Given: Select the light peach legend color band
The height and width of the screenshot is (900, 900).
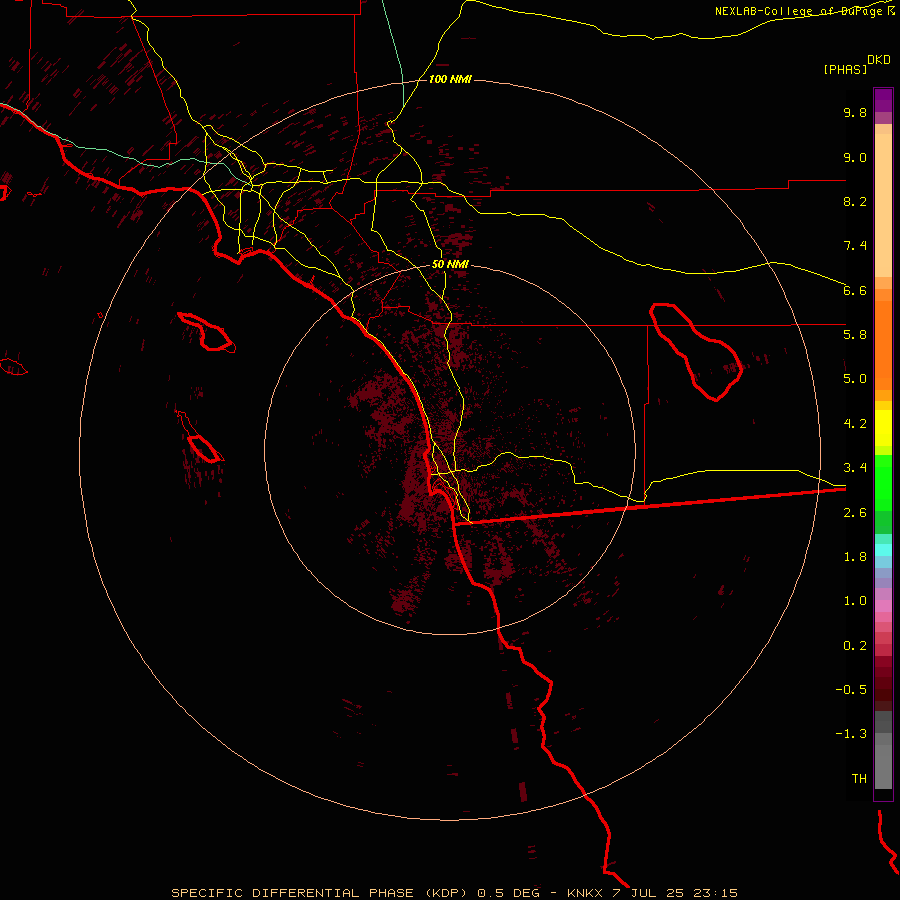Looking at the screenshot, I should (x=883, y=205).
